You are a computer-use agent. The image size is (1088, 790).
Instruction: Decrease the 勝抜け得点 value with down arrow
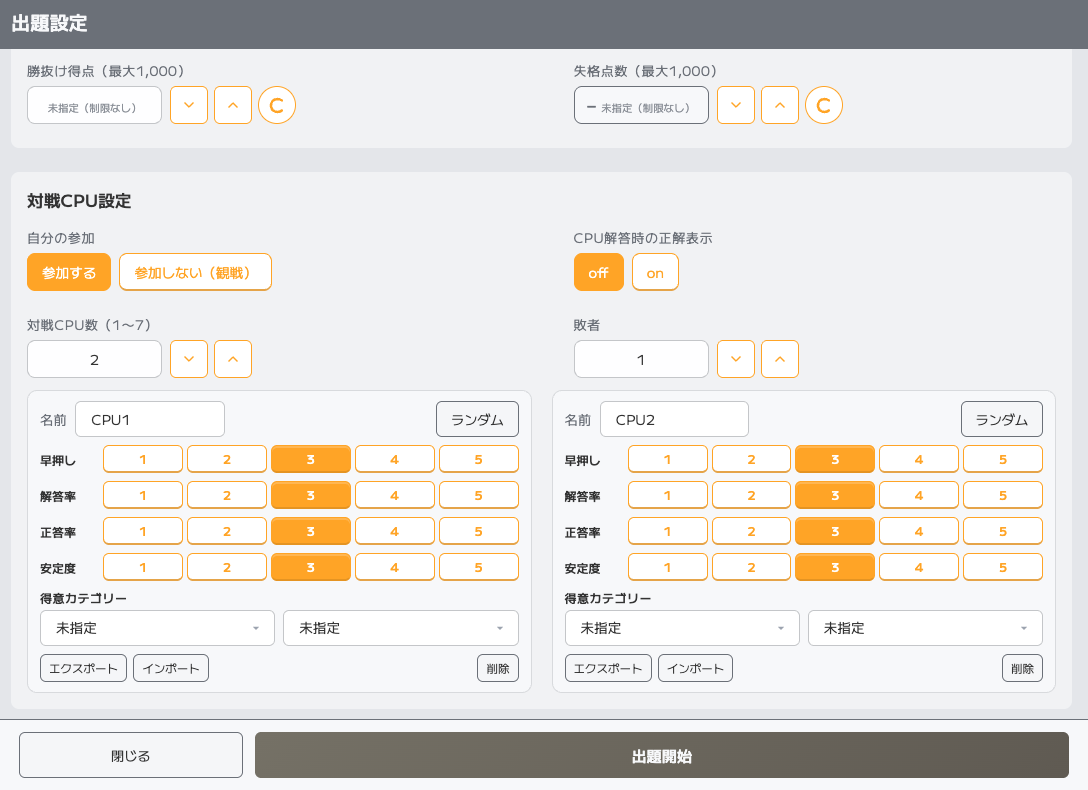pyautogui.click(x=189, y=105)
